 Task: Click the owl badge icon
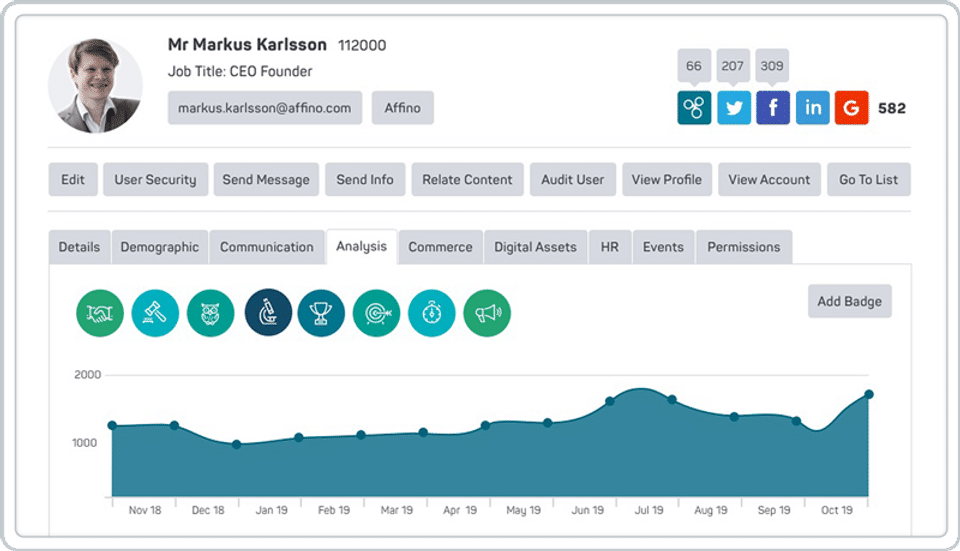click(x=210, y=313)
